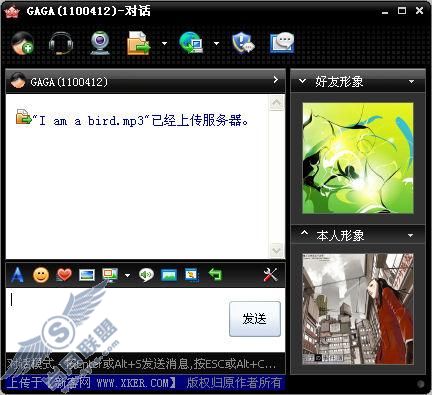Click the send file folder icon
The width and height of the screenshot is (432, 395).
pos(139,43)
